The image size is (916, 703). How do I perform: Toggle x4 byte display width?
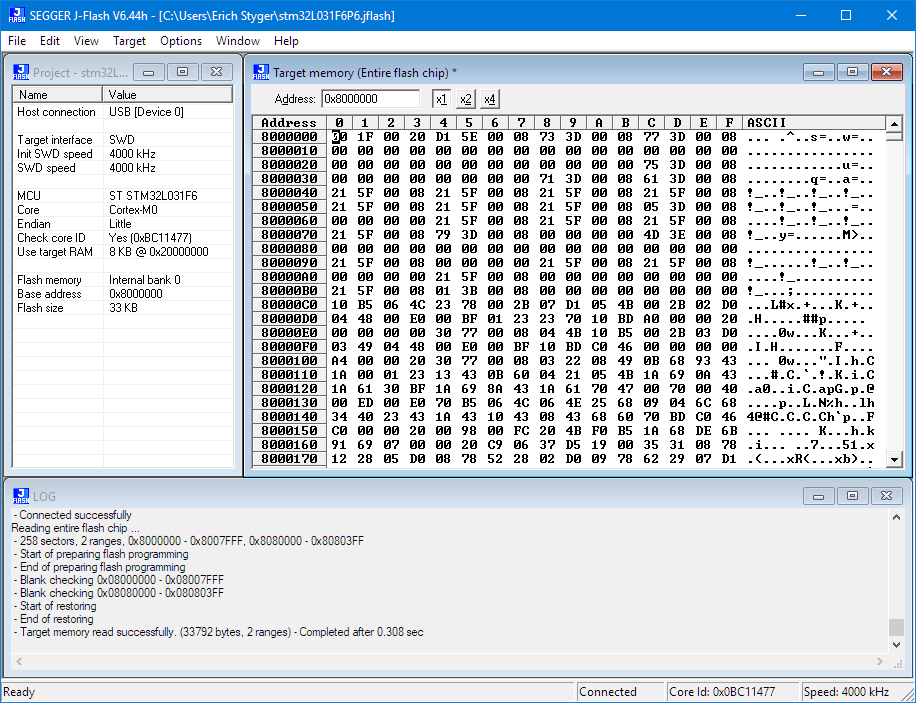(488, 98)
